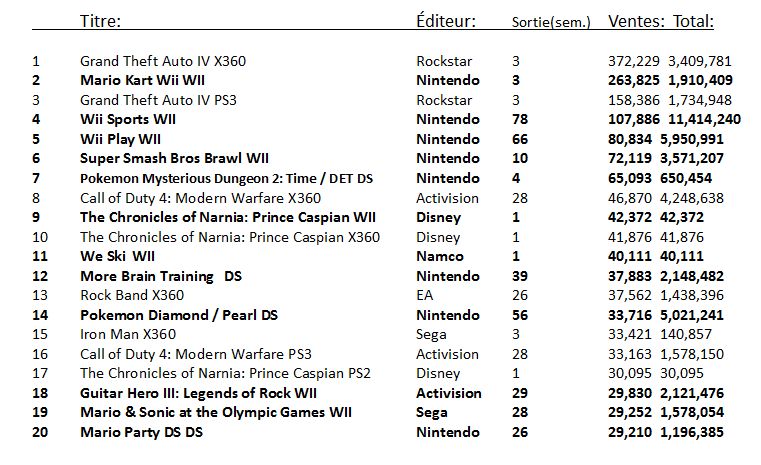The image size is (761, 465).
Task: Click the Sortie(sem.) column header
Action: [551, 22]
